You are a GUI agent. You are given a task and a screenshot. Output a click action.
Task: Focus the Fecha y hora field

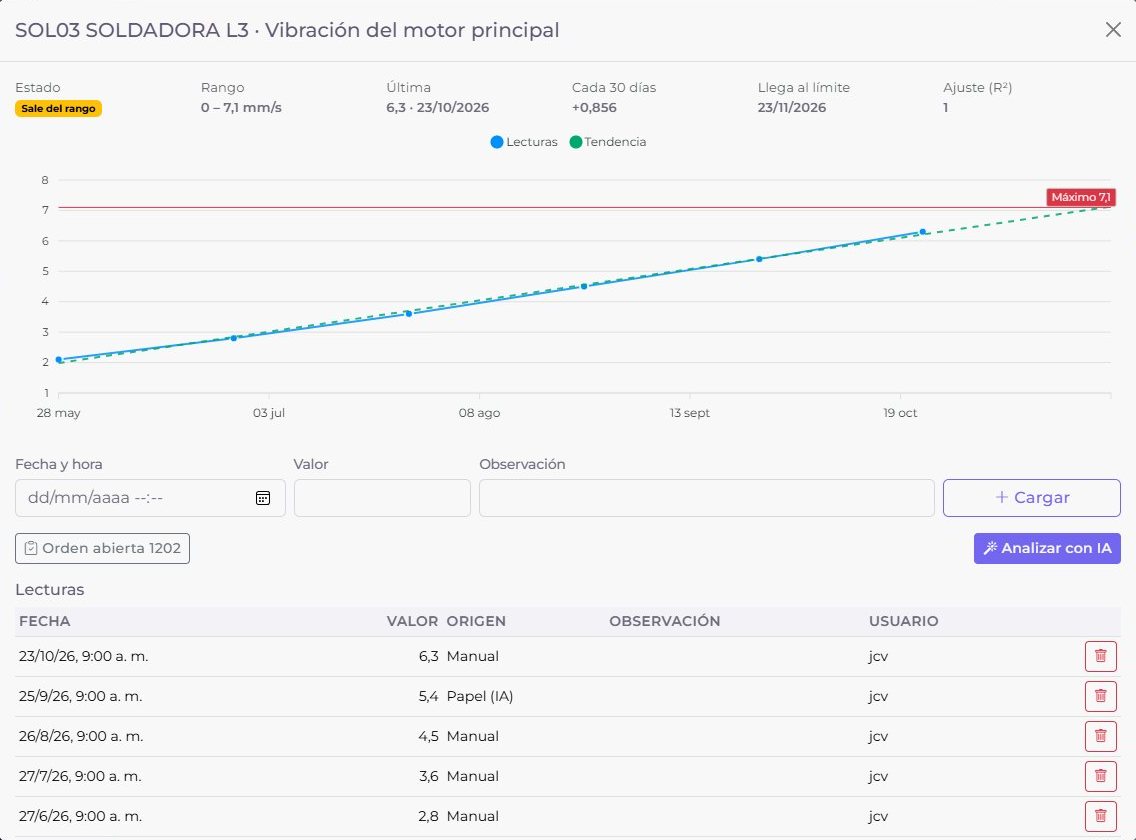150,498
